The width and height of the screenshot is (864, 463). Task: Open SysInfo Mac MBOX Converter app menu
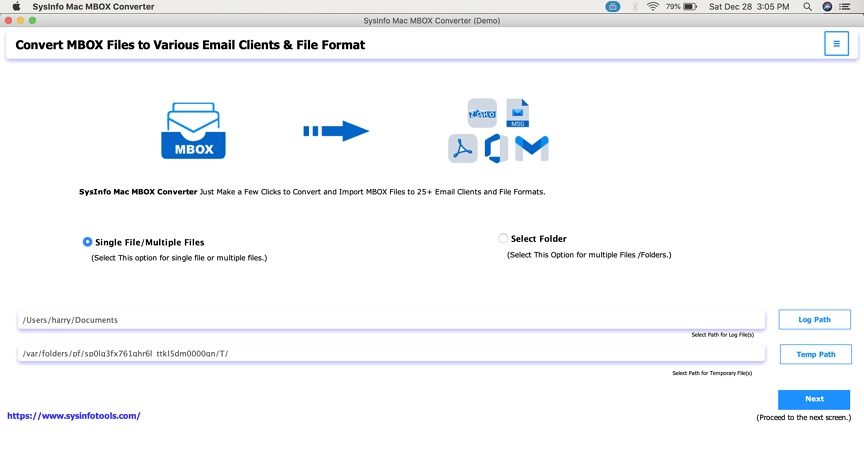pos(93,7)
